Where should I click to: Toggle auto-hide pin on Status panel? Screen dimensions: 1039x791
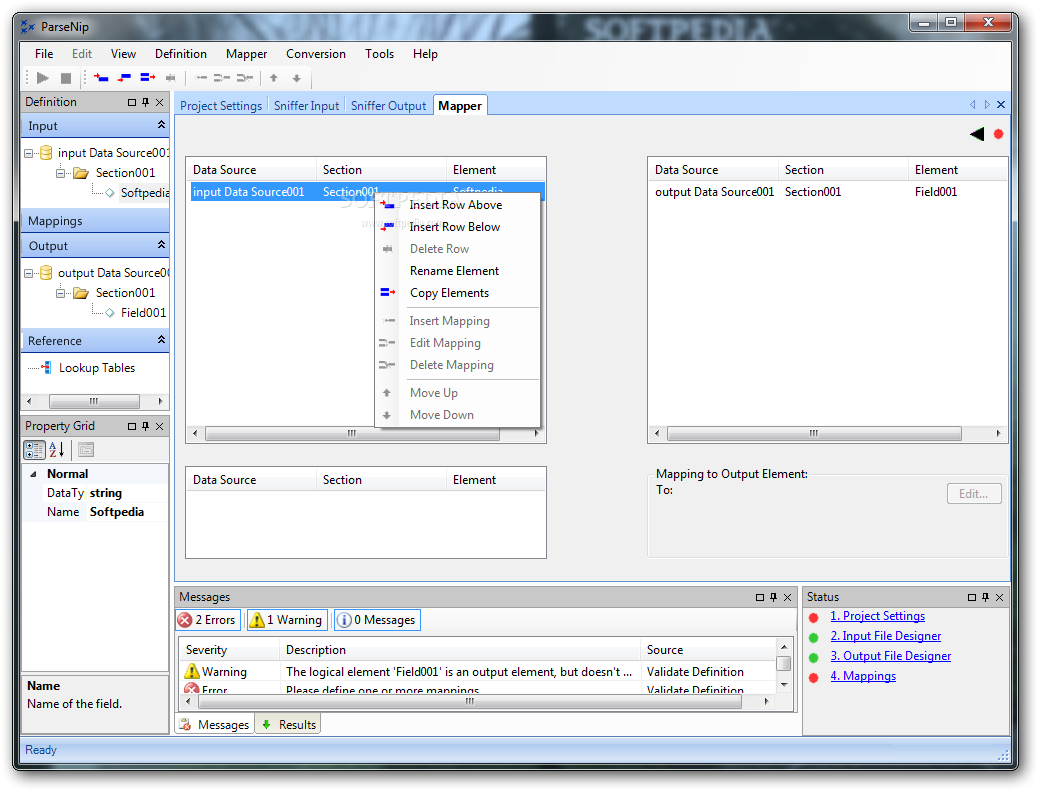tap(985, 598)
